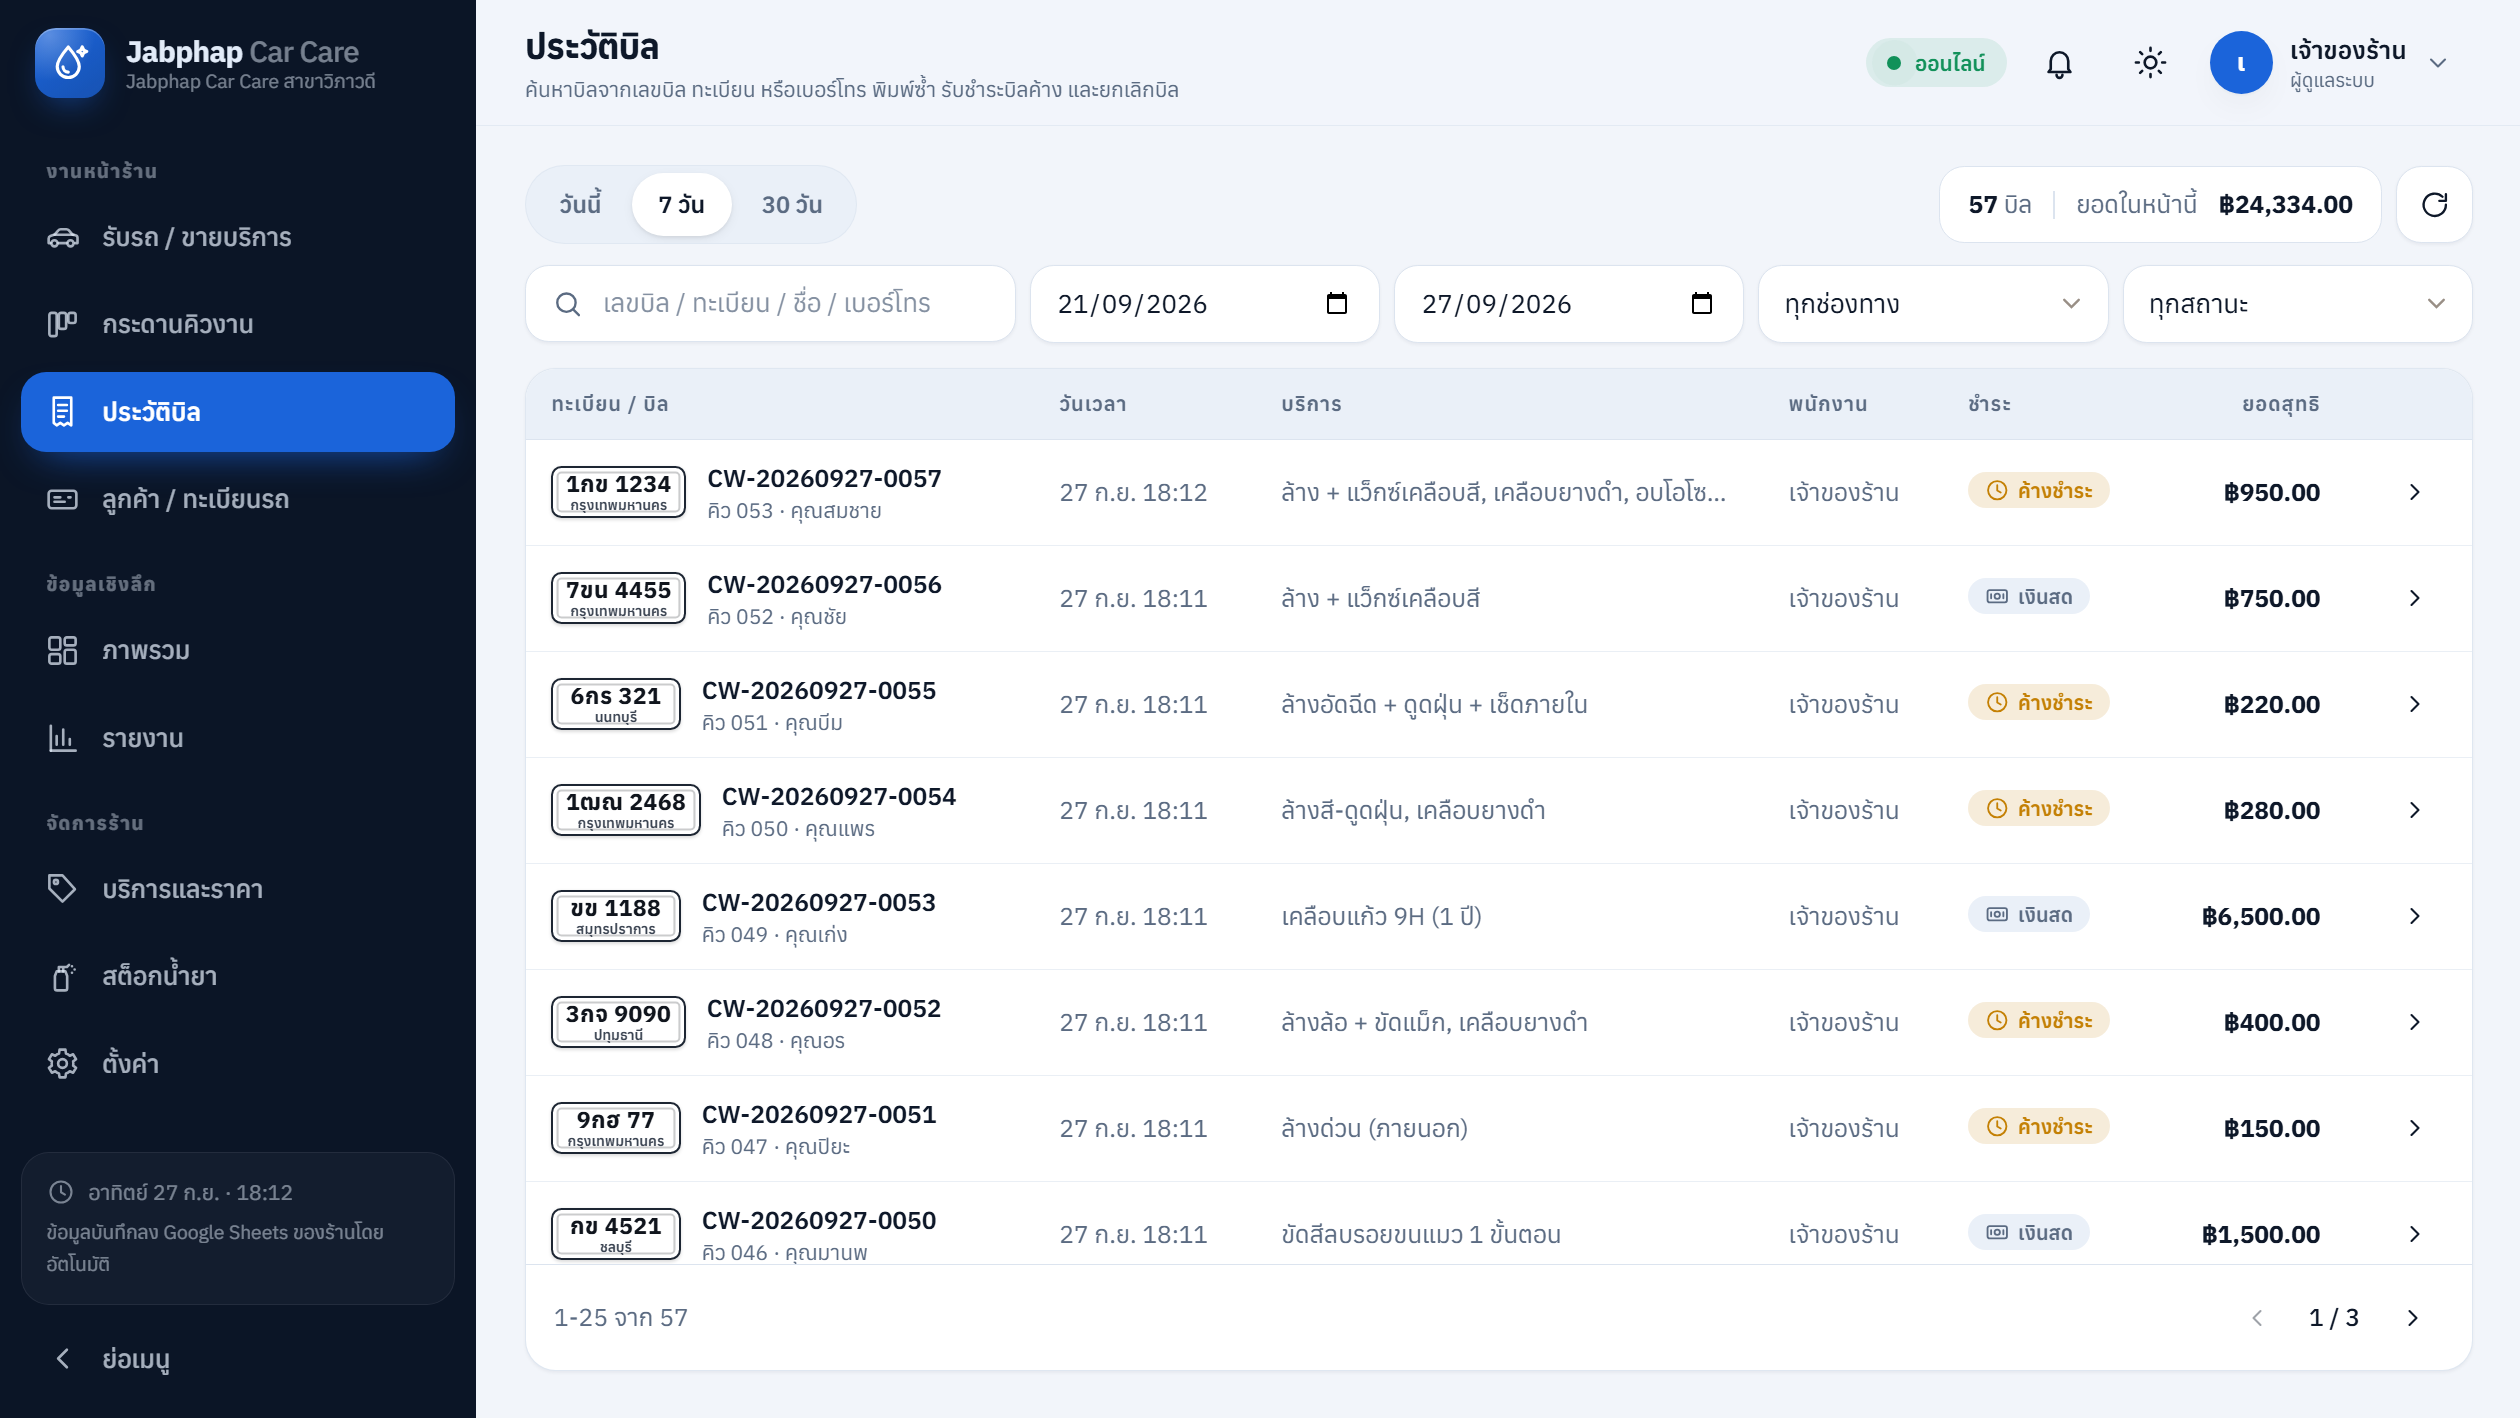Open ตั้งค่า settings

pos(238,1063)
